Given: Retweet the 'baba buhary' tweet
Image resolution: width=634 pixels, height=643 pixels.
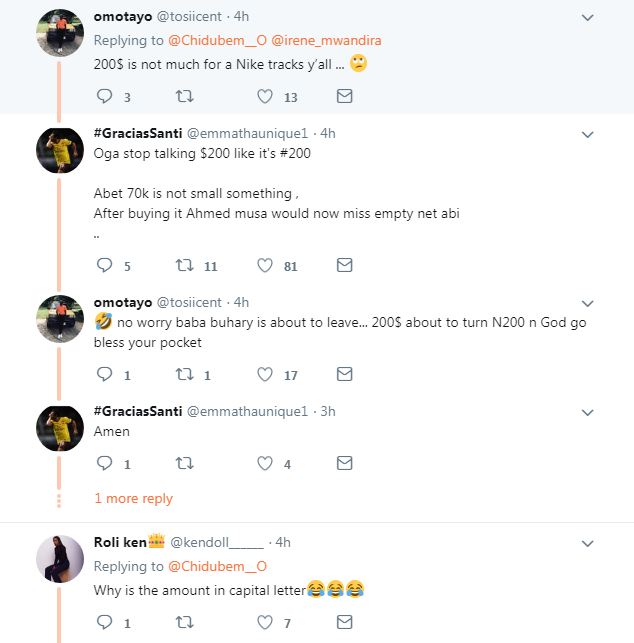Looking at the screenshot, I should click(184, 375).
